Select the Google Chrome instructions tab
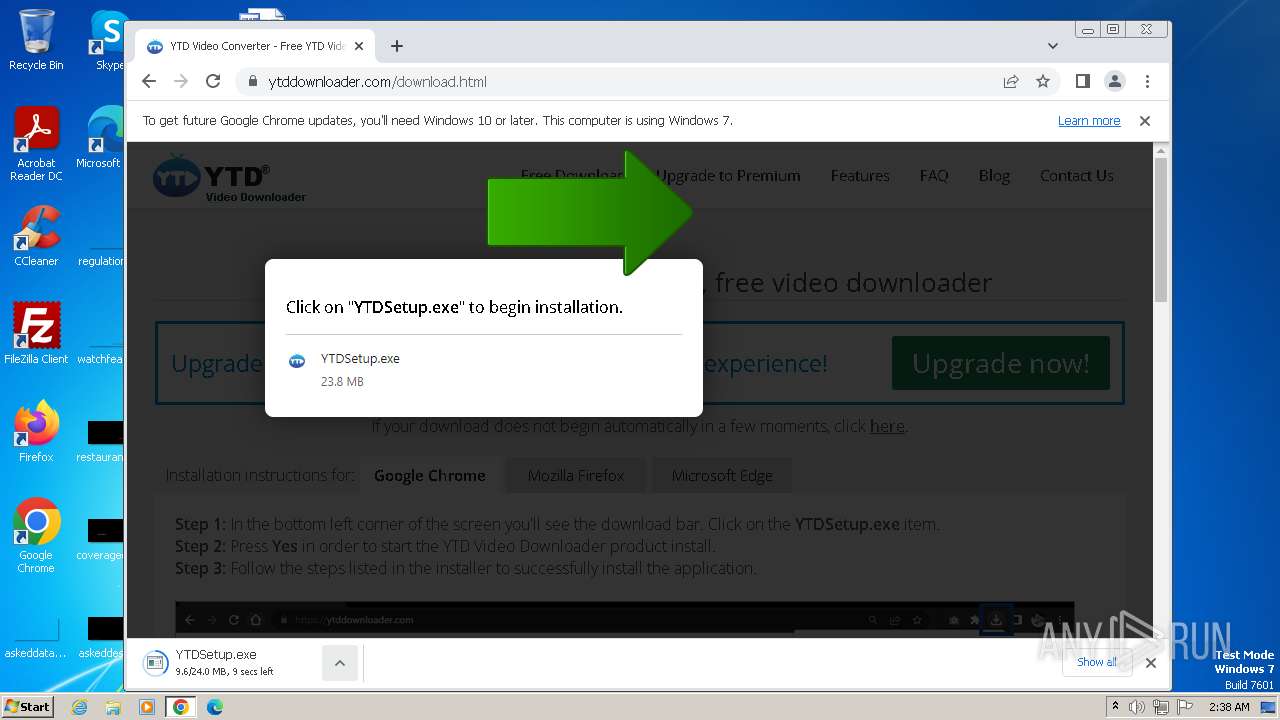This screenshot has height=720, width=1280. tap(430, 476)
